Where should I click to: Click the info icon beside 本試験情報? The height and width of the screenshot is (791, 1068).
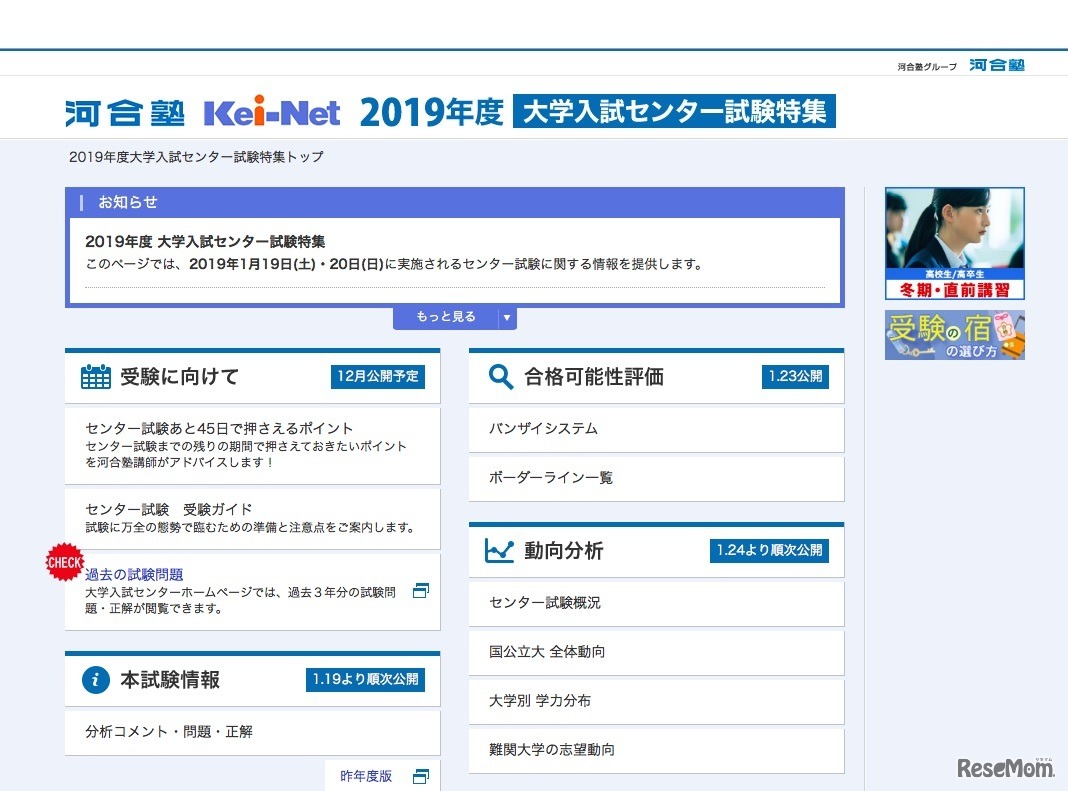tap(96, 680)
